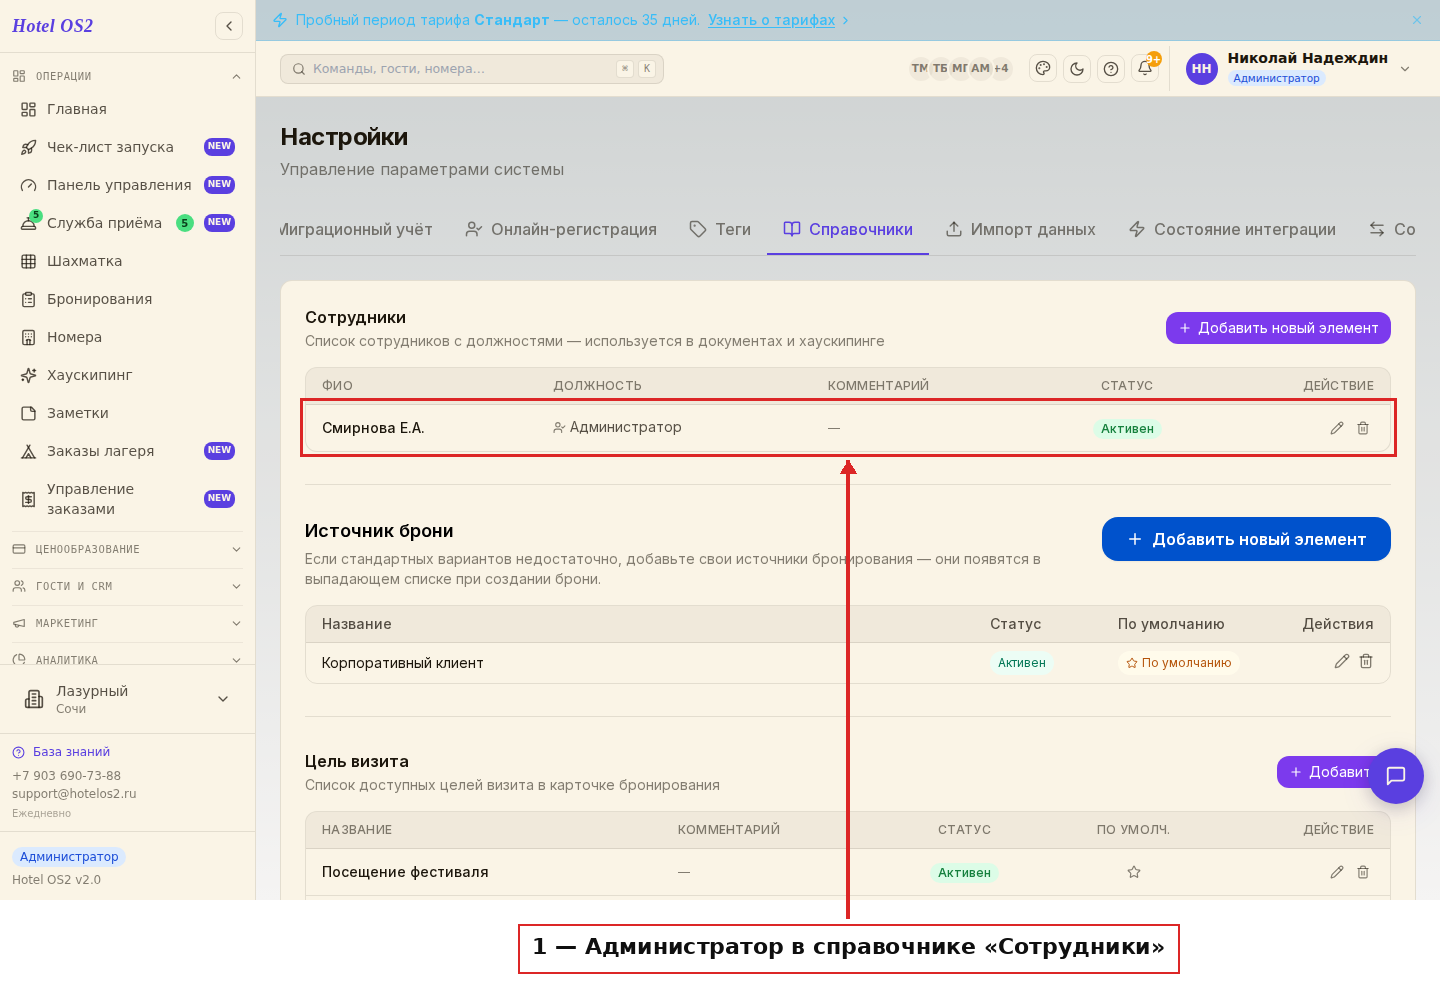Expand ГОСТИ И CRM sidebar group
Screen dimensions: 1440x997
click(x=127, y=586)
